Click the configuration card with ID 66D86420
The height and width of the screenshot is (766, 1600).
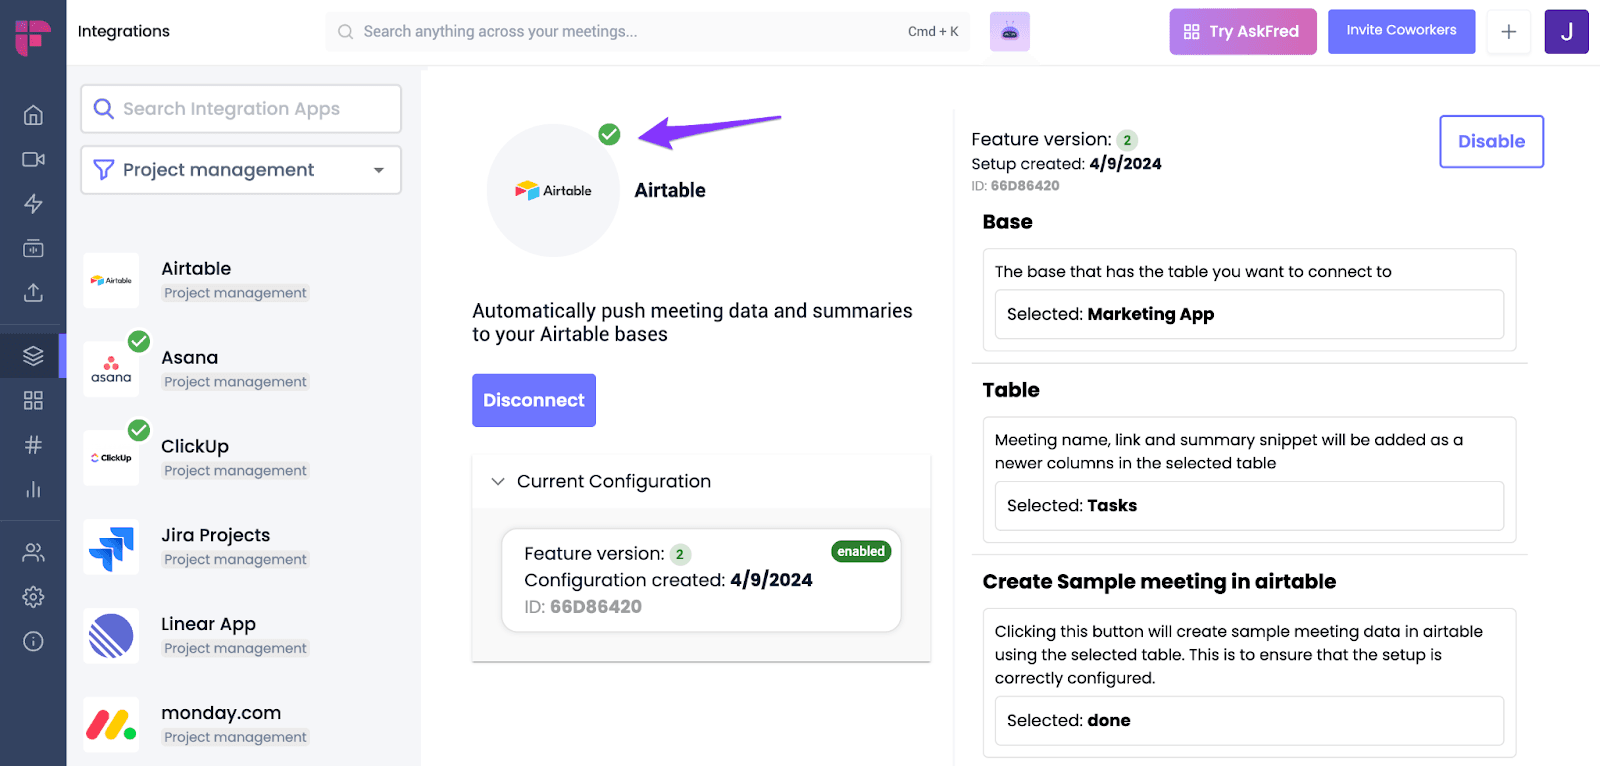click(701, 580)
